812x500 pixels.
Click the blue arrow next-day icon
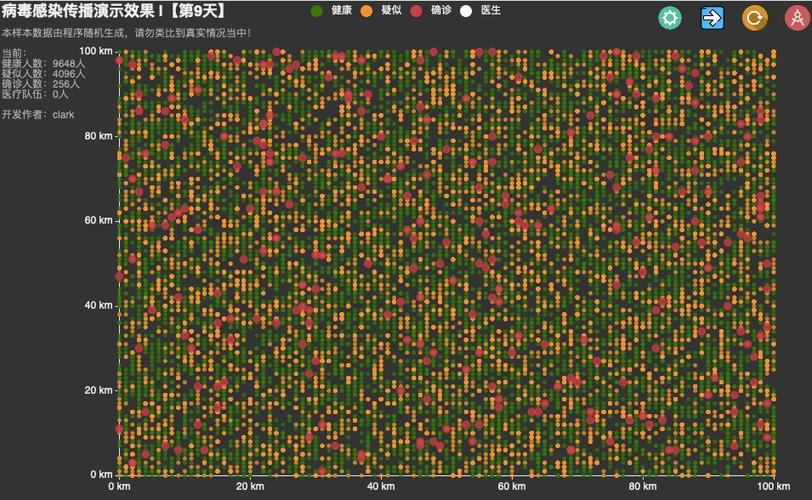point(712,18)
